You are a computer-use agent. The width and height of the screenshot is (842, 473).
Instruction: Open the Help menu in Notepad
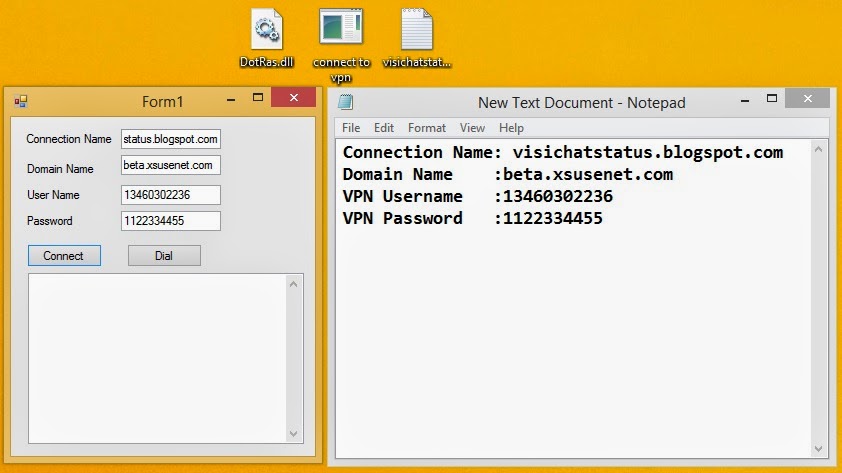tap(511, 128)
